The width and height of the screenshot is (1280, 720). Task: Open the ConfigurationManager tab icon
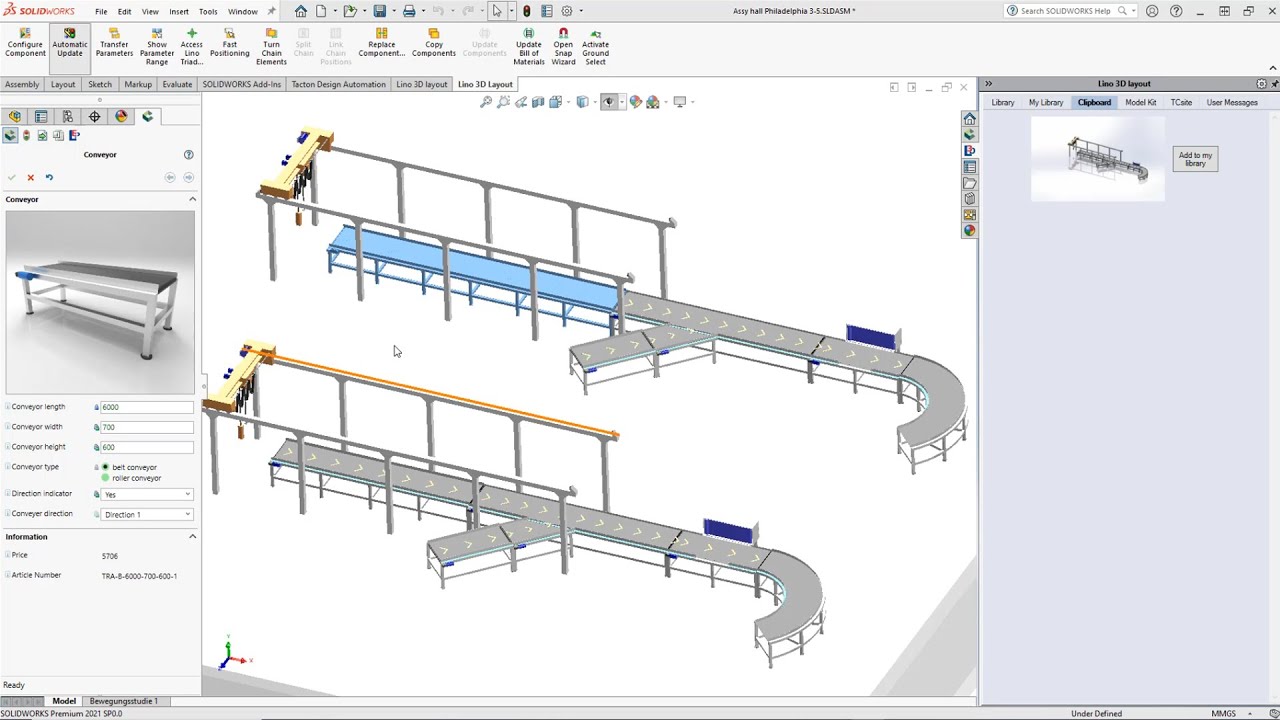(x=68, y=116)
